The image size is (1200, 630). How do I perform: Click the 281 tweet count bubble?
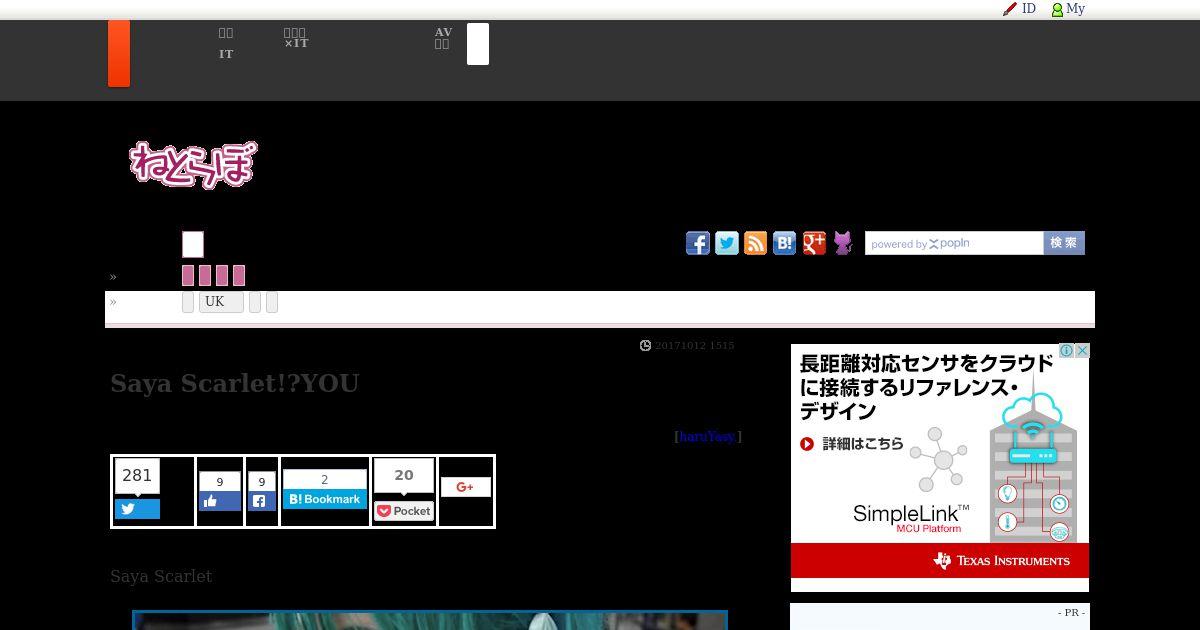point(137,476)
